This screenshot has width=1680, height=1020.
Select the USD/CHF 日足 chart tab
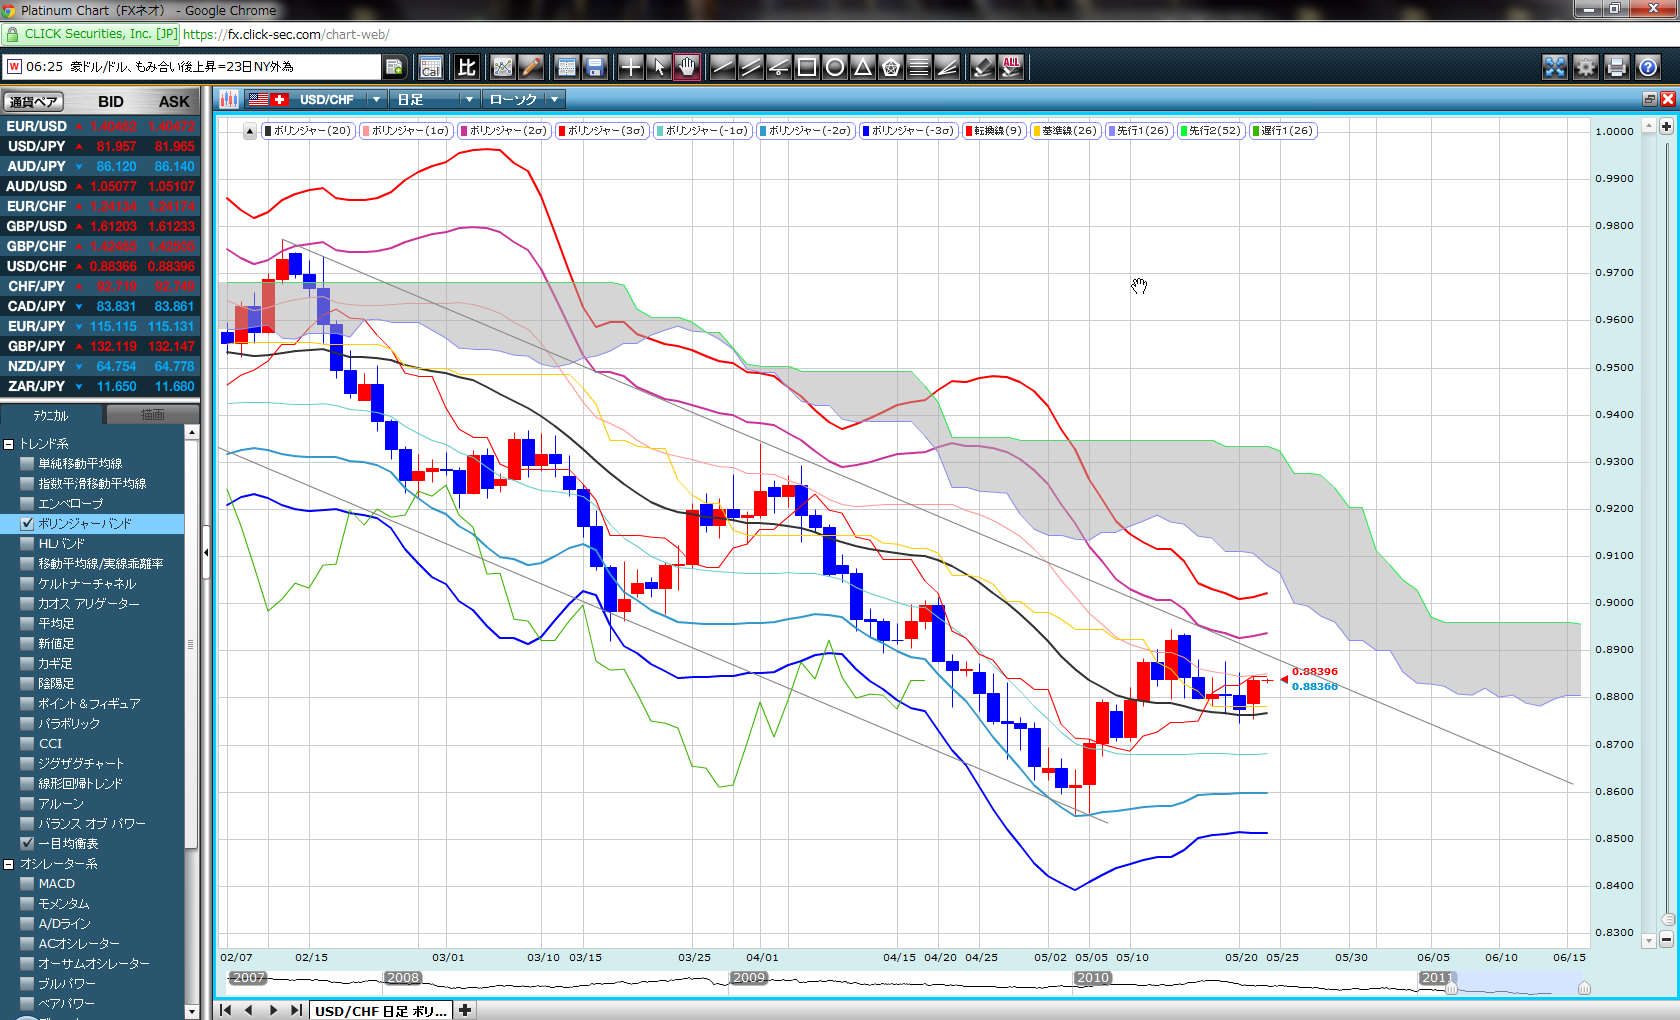pos(380,1010)
